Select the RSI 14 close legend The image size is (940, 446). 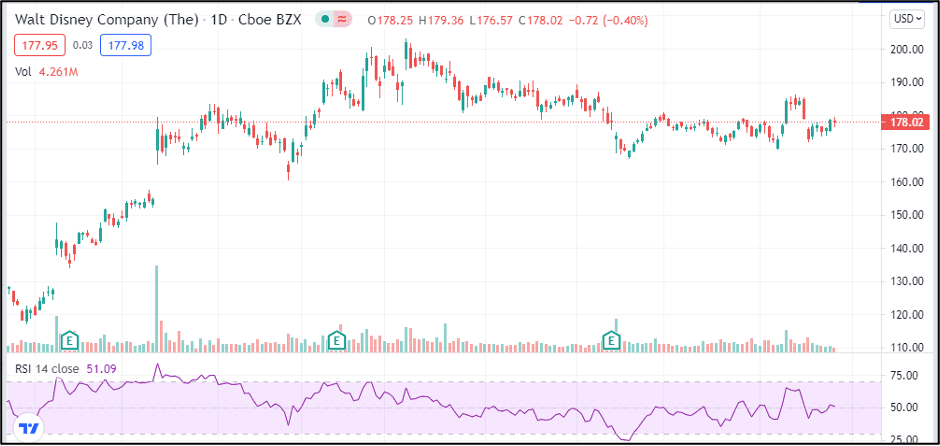click(x=47, y=369)
